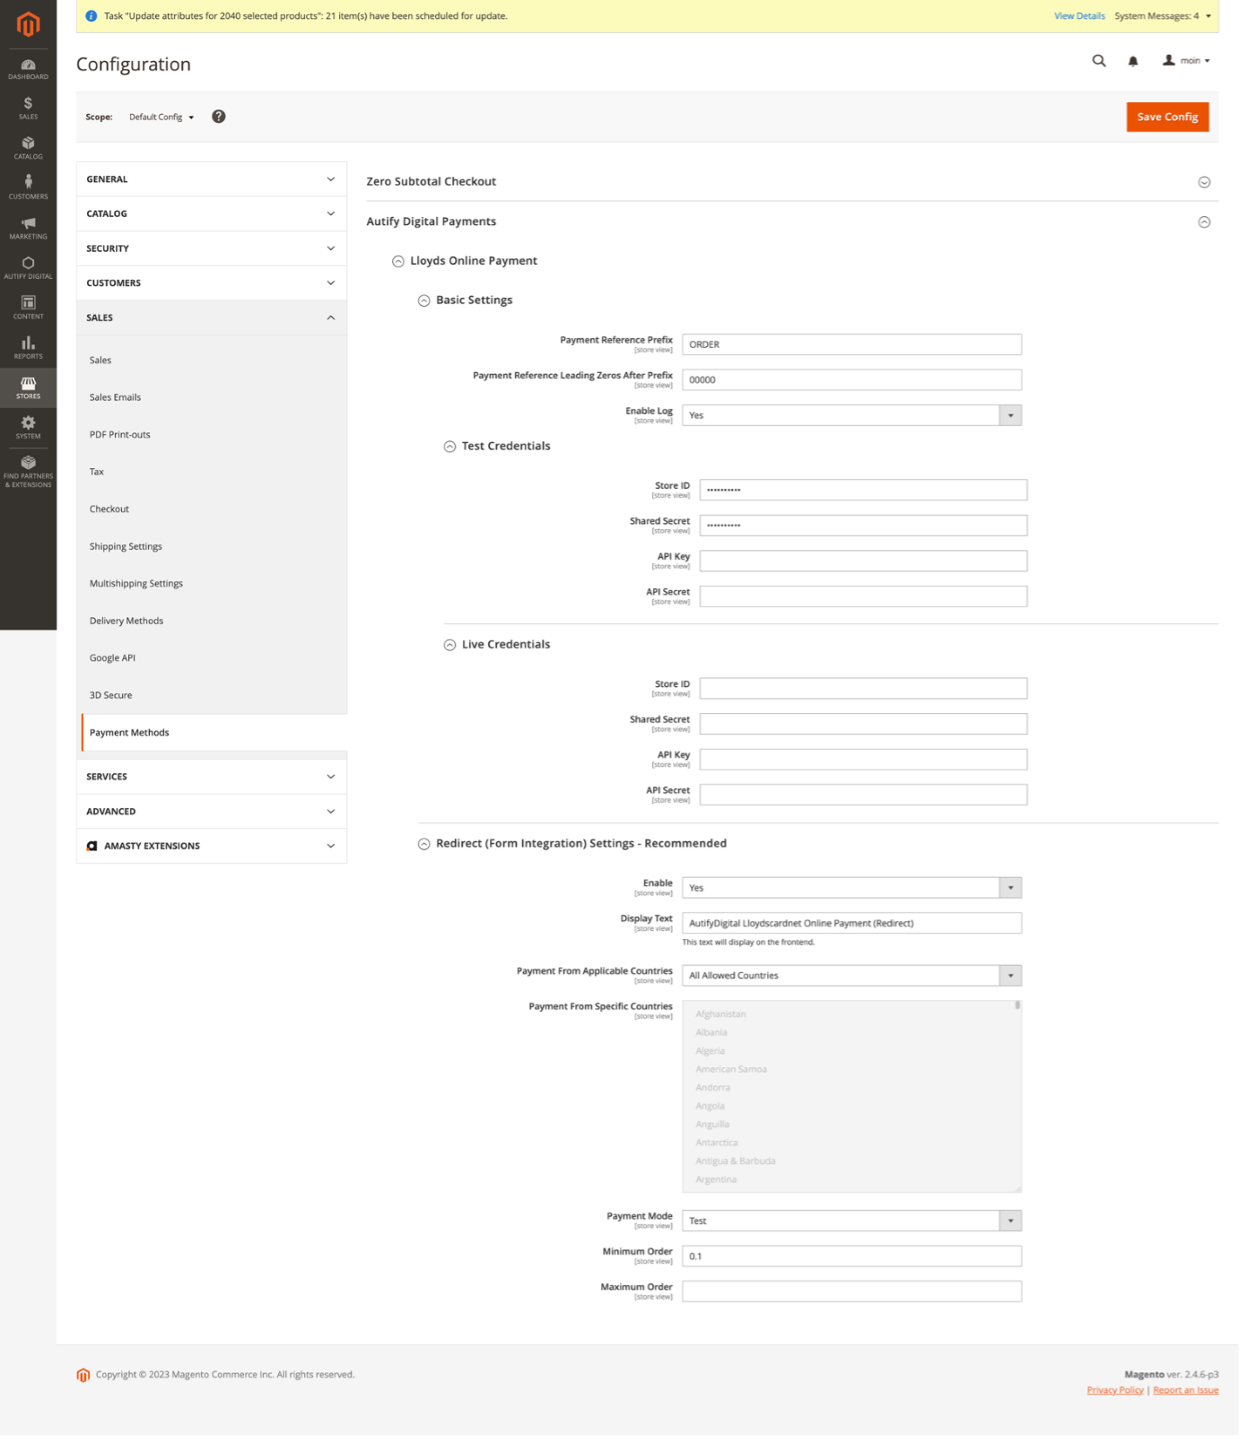
Task: Select the Multishipping Settings tab
Action: (x=214, y=584)
